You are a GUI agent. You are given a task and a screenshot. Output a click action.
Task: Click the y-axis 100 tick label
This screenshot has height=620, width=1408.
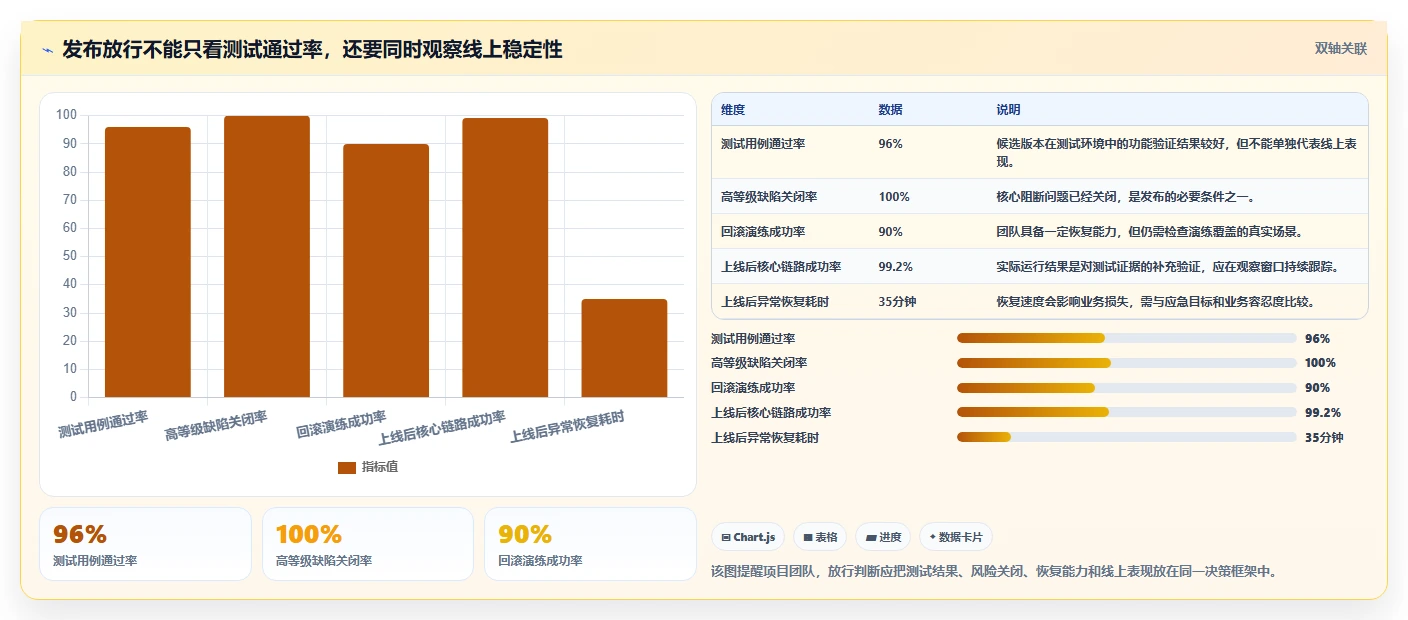66,115
